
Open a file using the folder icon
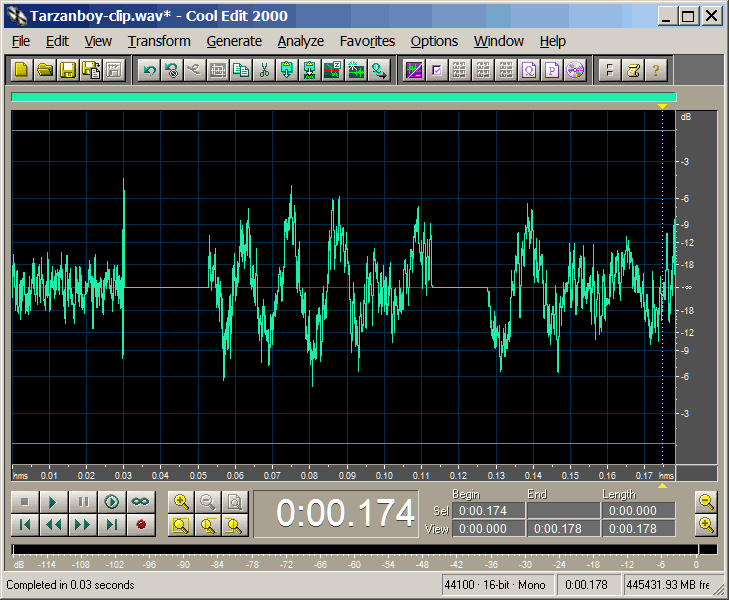click(45, 70)
